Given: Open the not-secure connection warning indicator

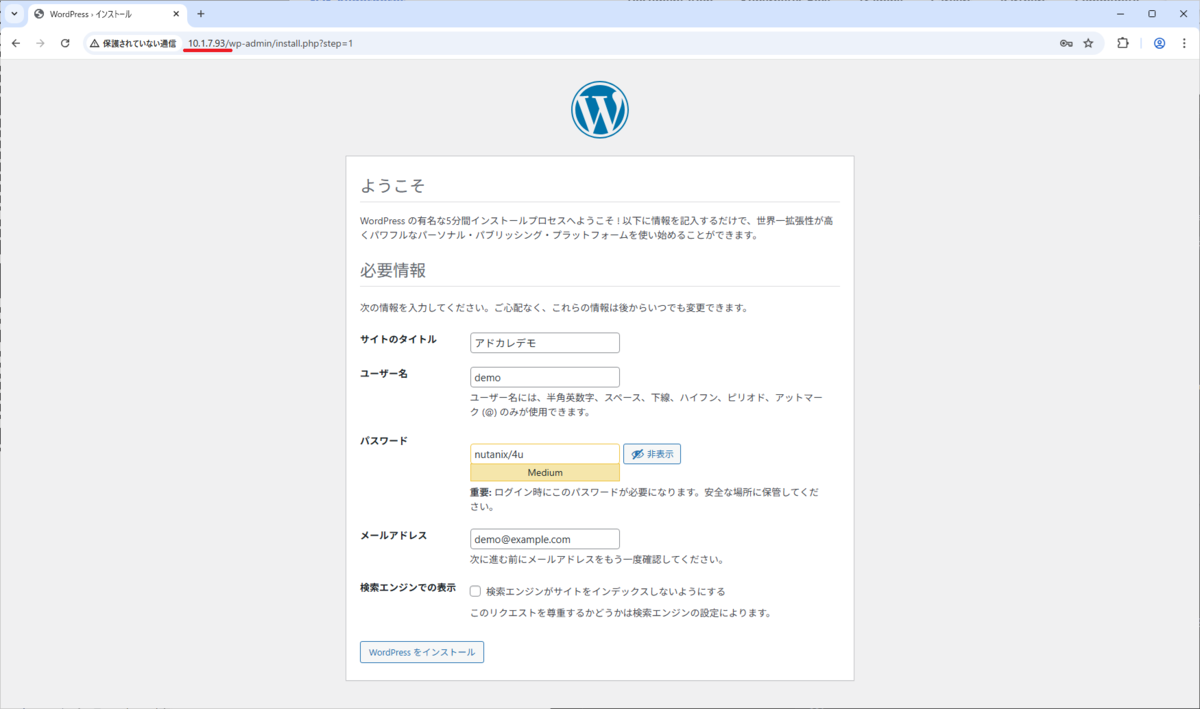Looking at the screenshot, I should tap(133, 44).
